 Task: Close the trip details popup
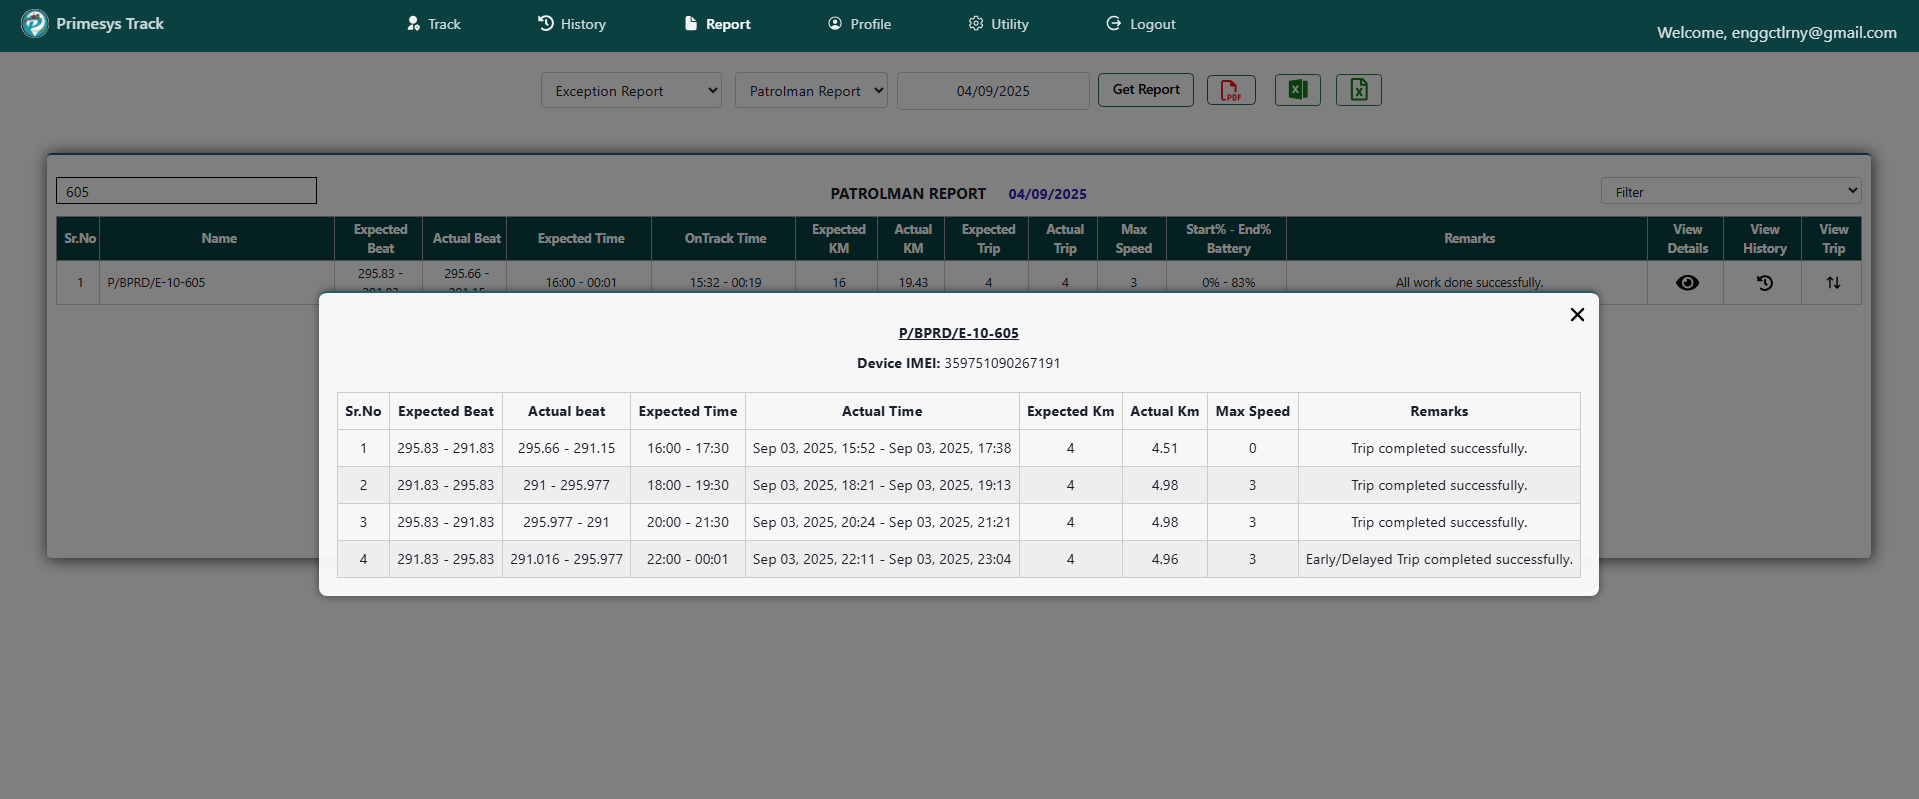(x=1577, y=315)
